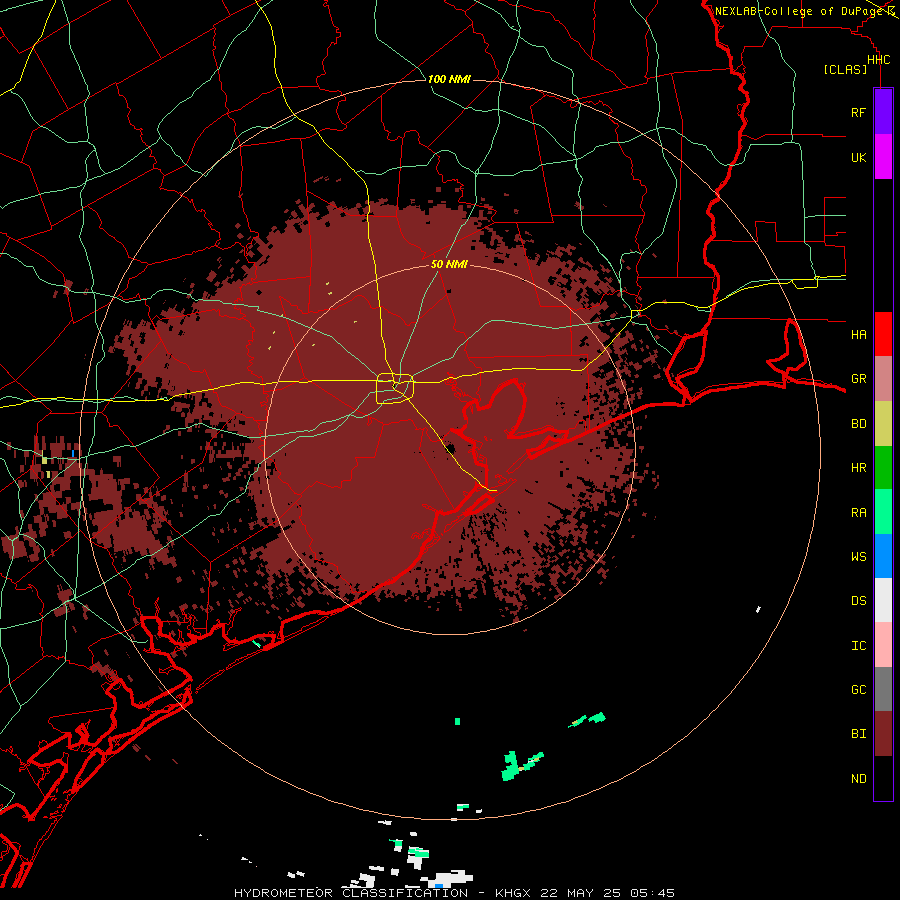Click the HA red legend swatch
Viewport: 900px width, 900px height.
click(x=883, y=334)
